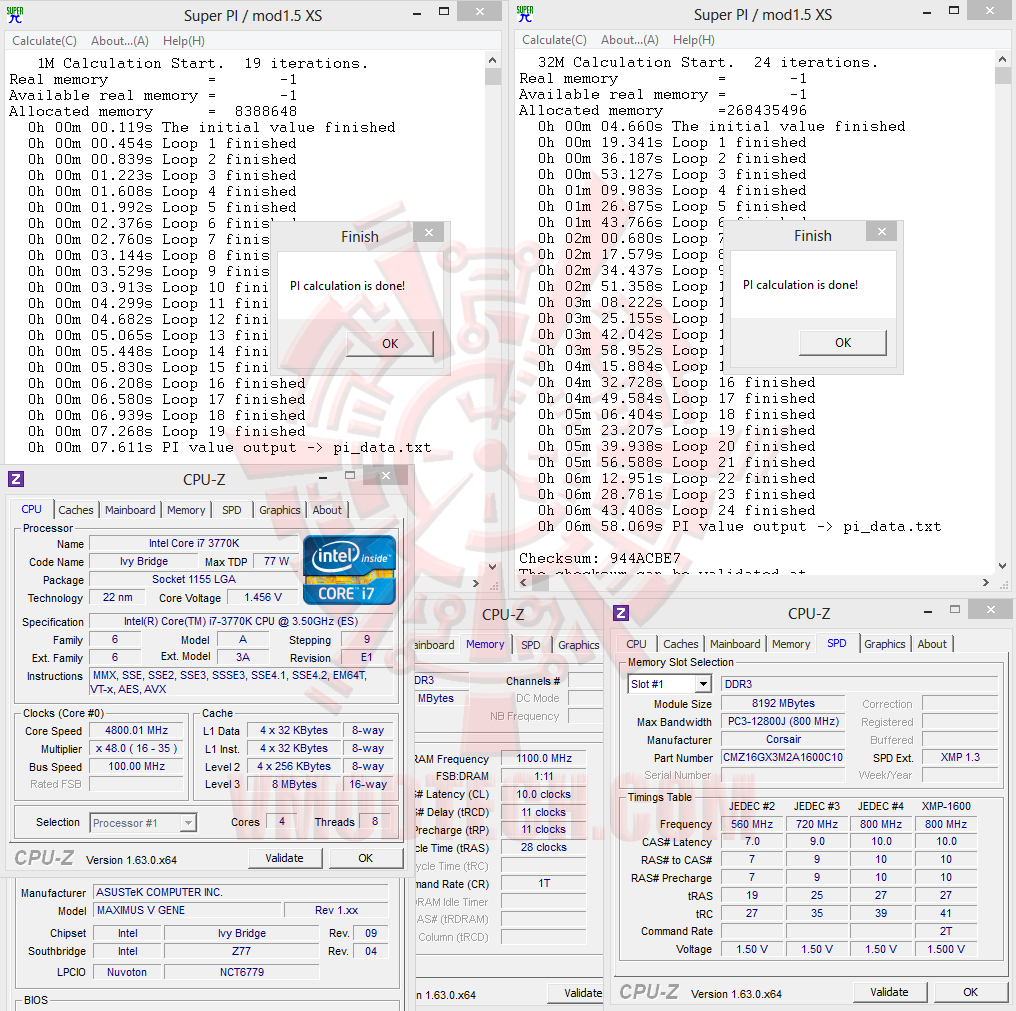Select the CPU tab in the SPD CPU-Z window
1016x1011 pixels.
click(636, 644)
